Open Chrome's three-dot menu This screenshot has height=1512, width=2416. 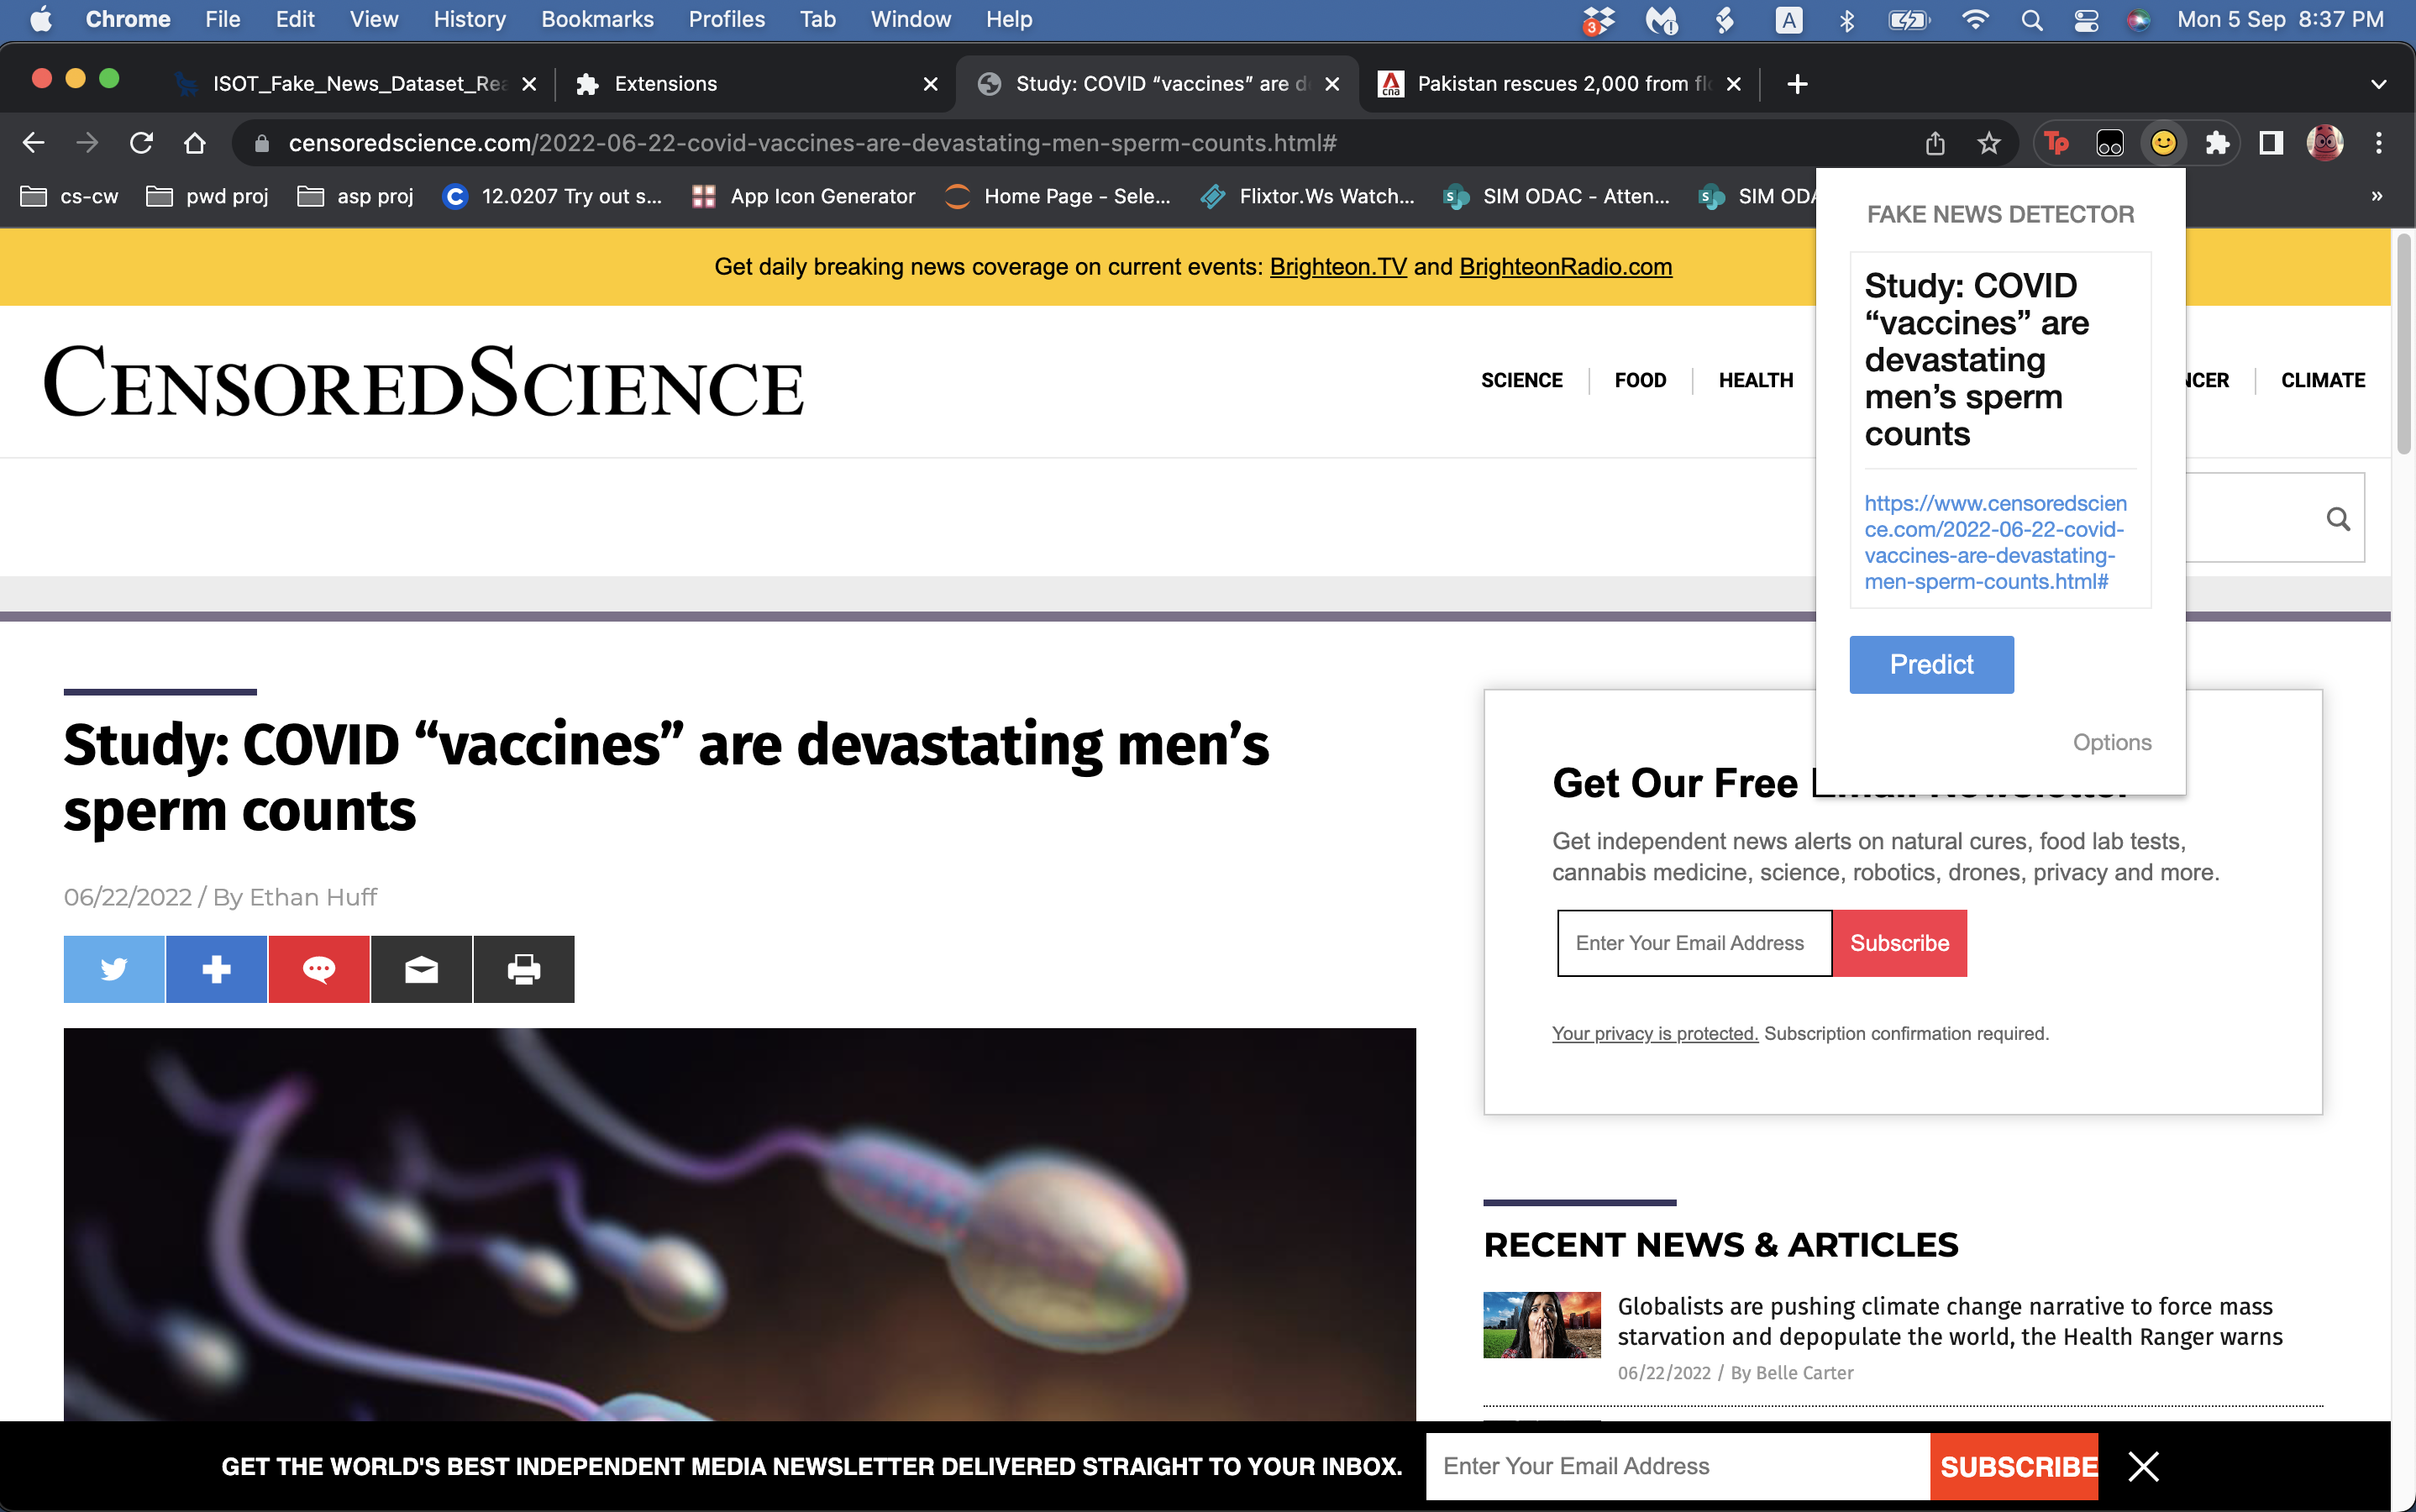(x=2379, y=143)
